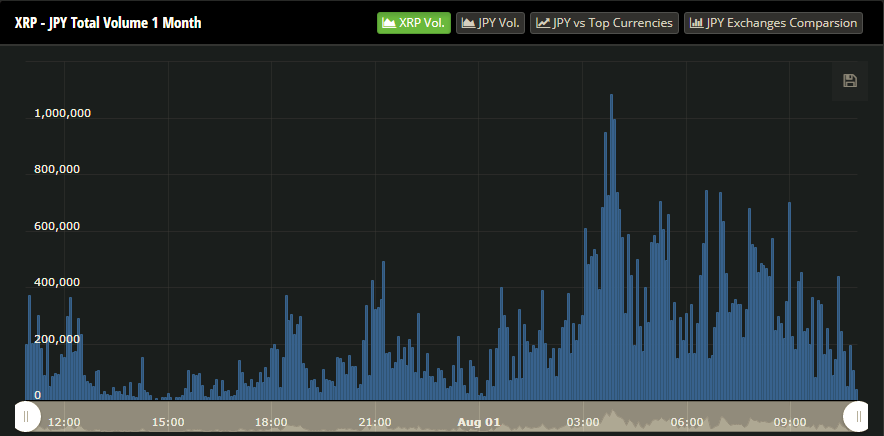Click the 1,000,000 y-axis label
Viewport: 884px width, 436px height.
63,113
